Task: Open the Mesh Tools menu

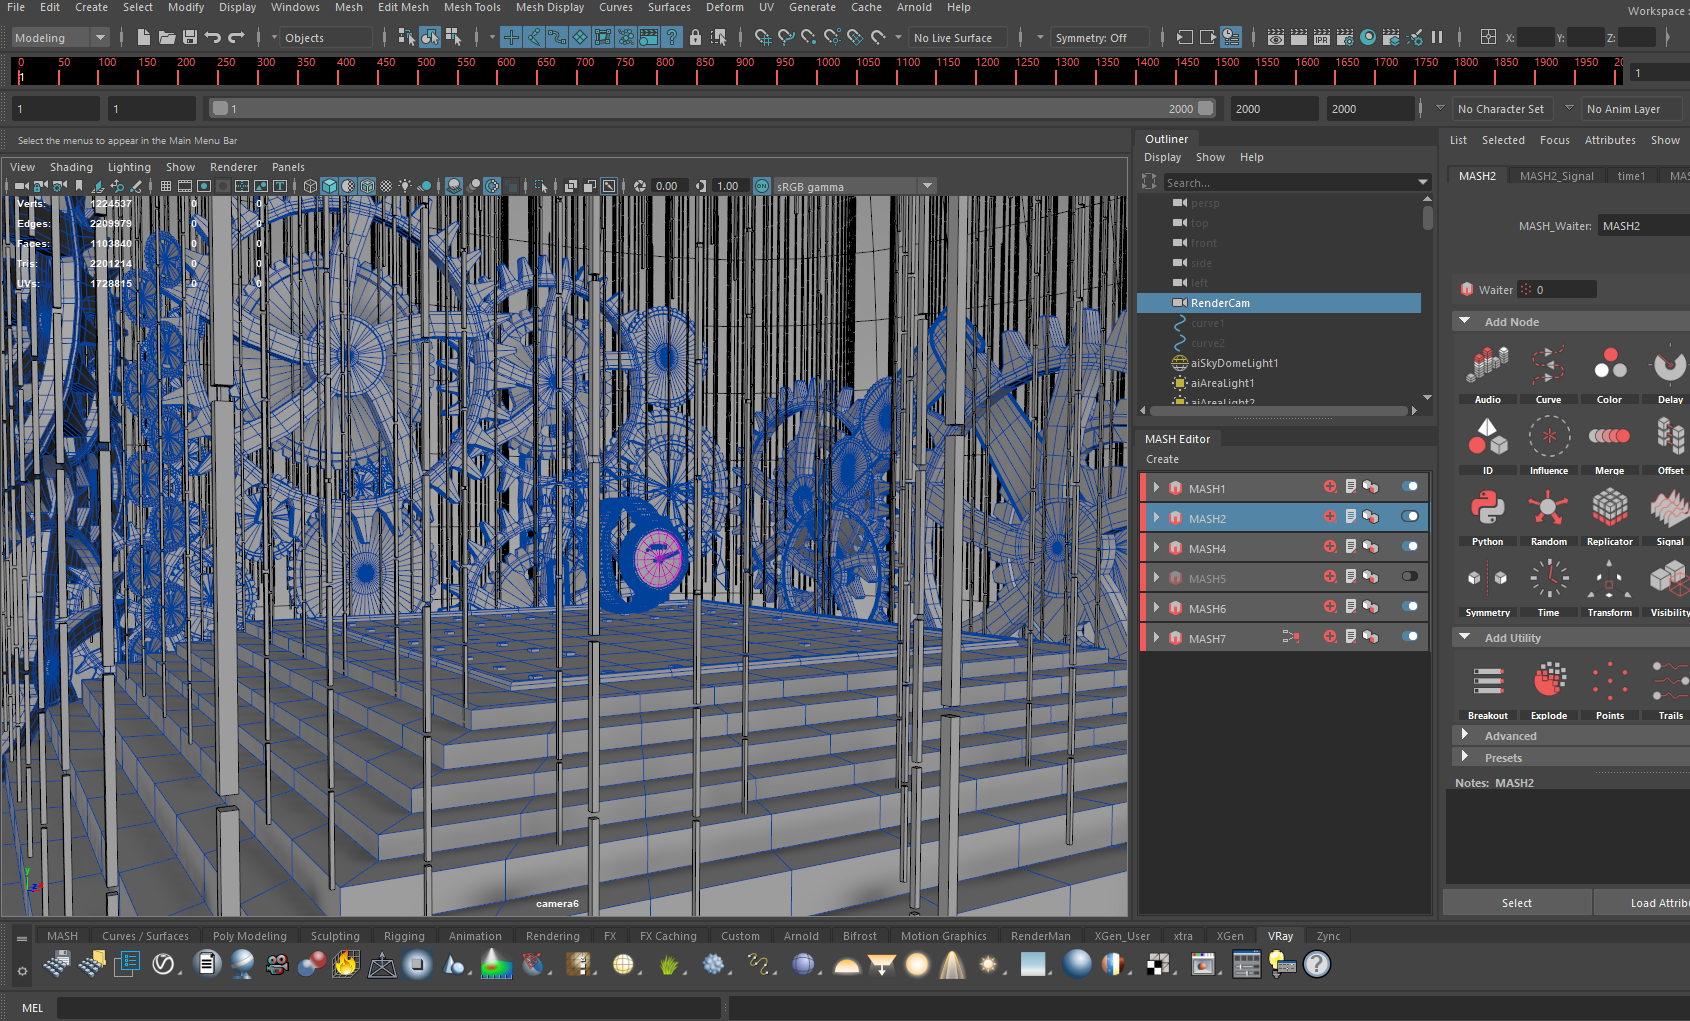Action: click(472, 7)
